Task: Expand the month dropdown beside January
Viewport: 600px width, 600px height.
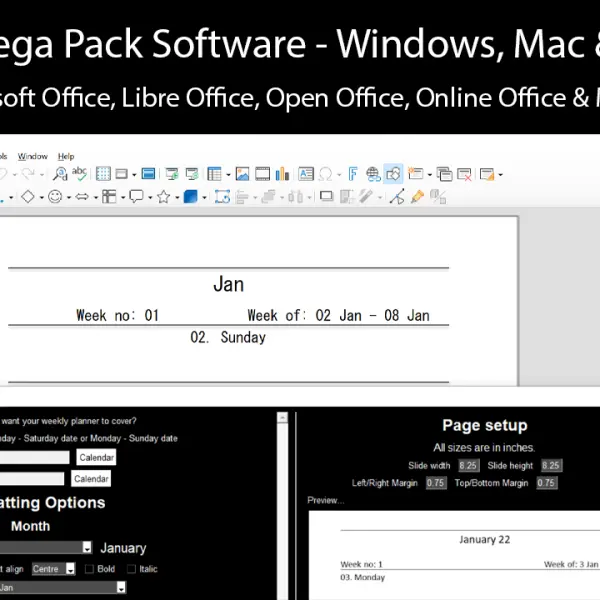Action: [87, 548]
